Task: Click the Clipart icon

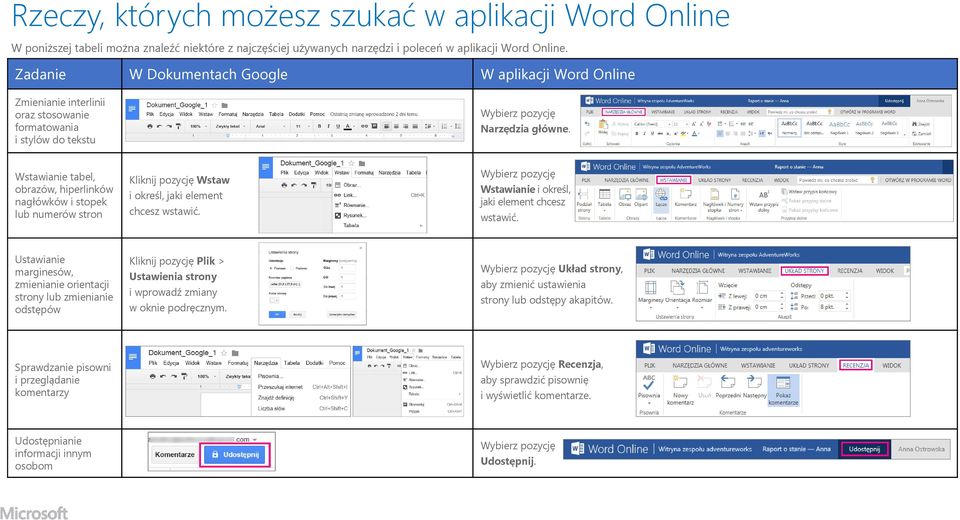Action: pos(641,195)
